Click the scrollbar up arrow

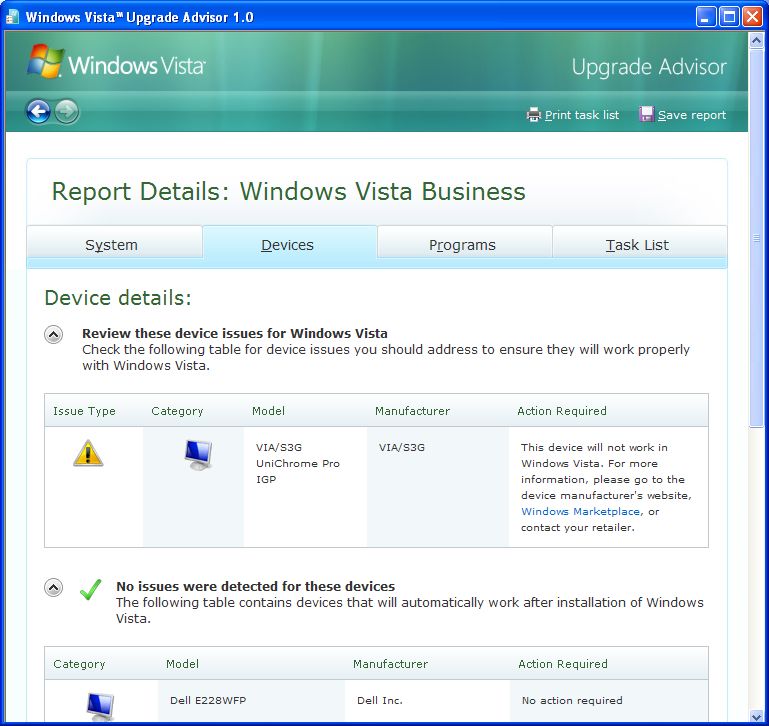click(x=756, y=41)
